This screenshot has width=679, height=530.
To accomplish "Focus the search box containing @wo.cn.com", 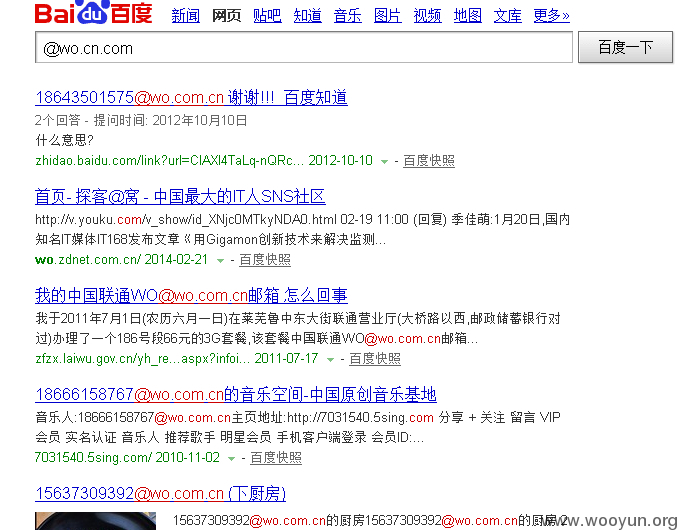I will pyautogui.click(x=304, y=47).
